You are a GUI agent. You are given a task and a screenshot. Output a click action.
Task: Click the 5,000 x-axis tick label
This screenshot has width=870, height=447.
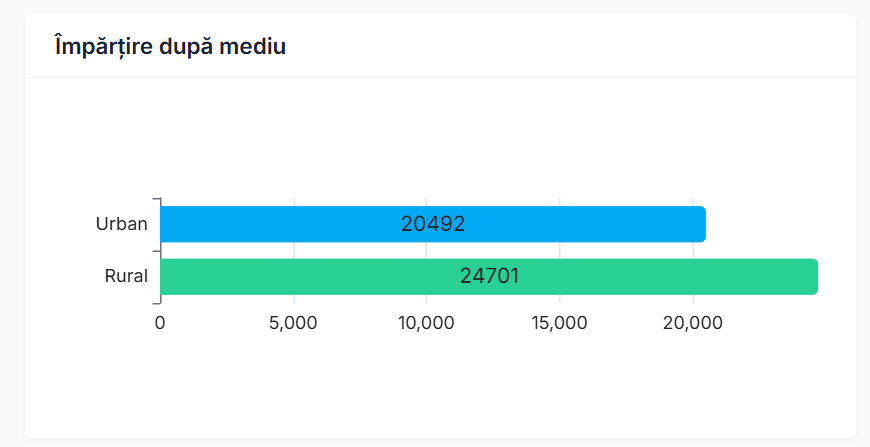(294, 323)
